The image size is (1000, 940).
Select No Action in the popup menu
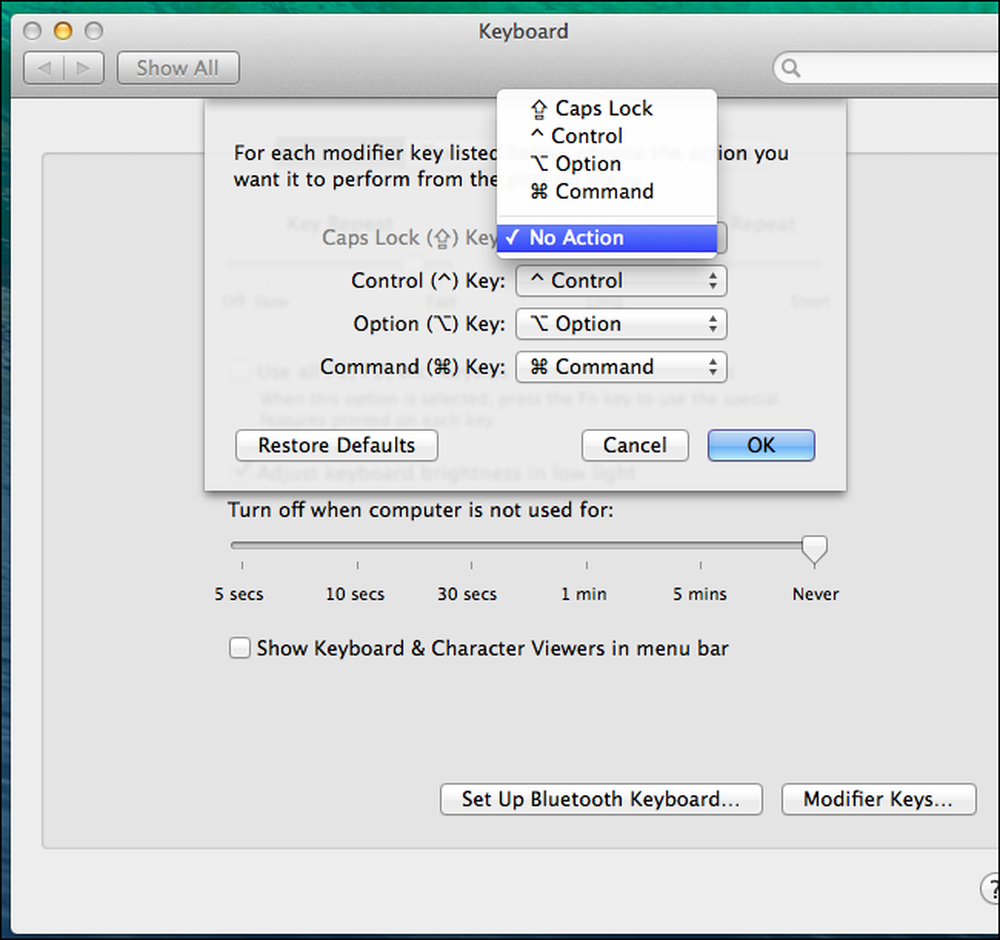[607, 238]
